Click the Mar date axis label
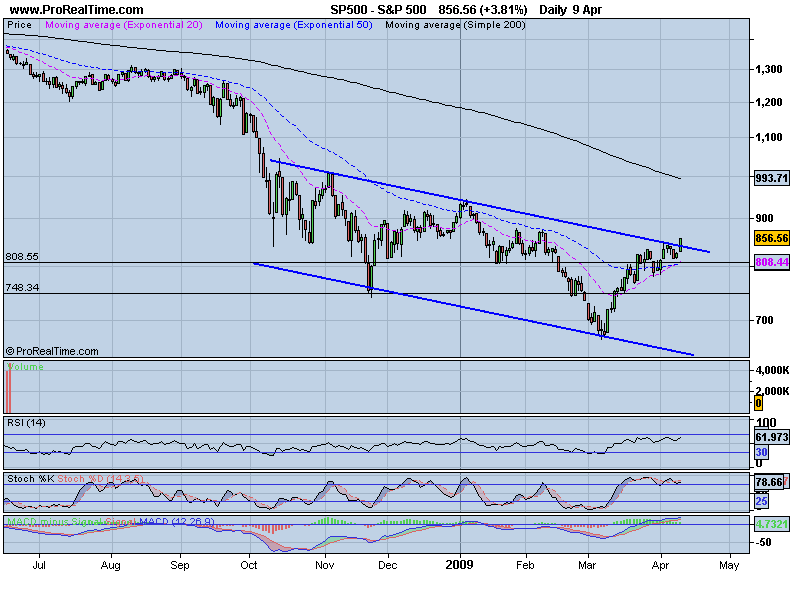 coord(587,565)
